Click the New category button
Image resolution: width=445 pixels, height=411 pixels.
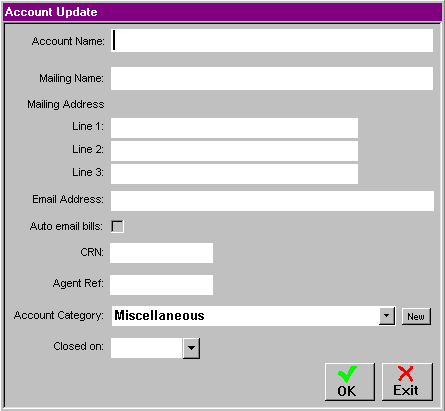(x=416, y=316)
